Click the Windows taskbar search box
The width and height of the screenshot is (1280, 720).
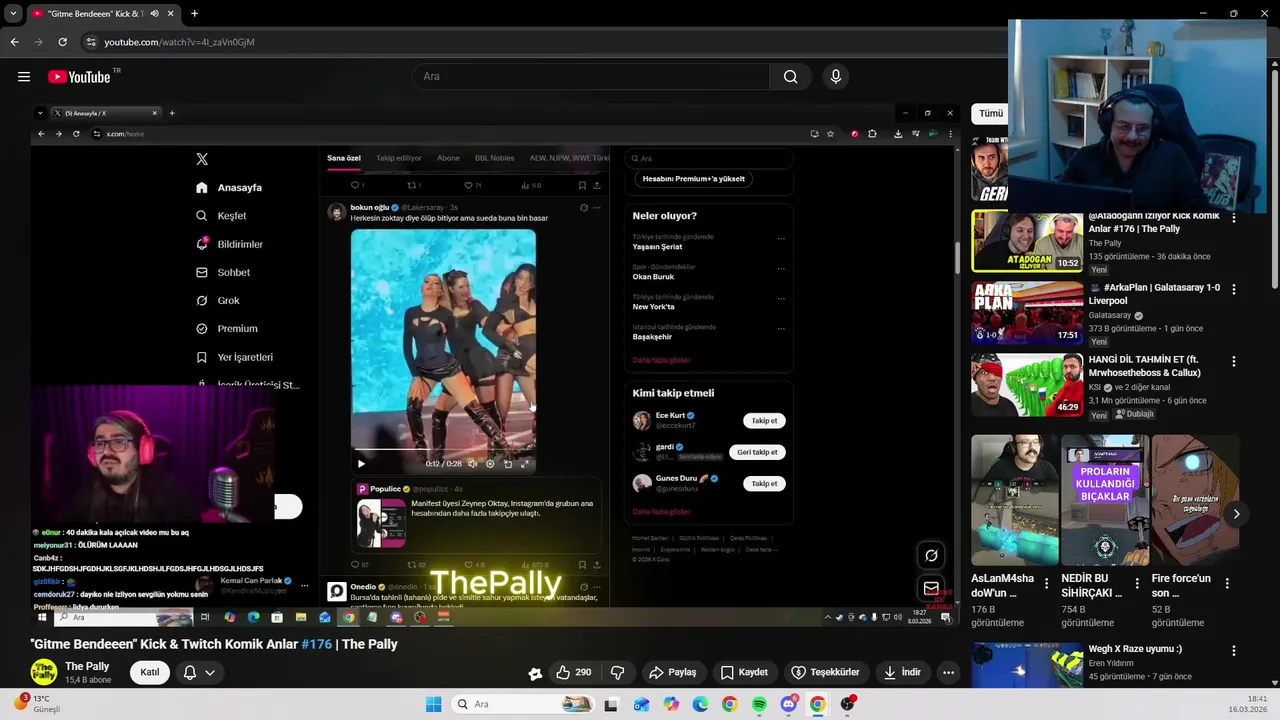click(x=521, y=704)
